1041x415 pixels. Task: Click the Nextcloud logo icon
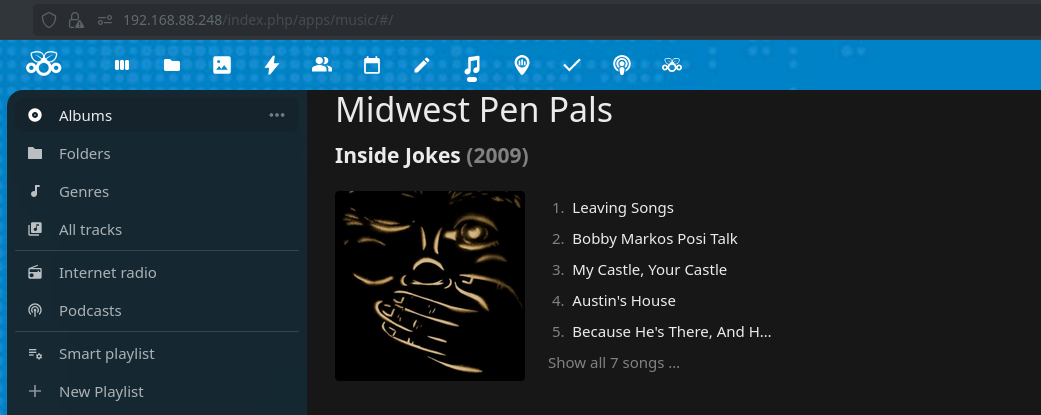[44, 65]
